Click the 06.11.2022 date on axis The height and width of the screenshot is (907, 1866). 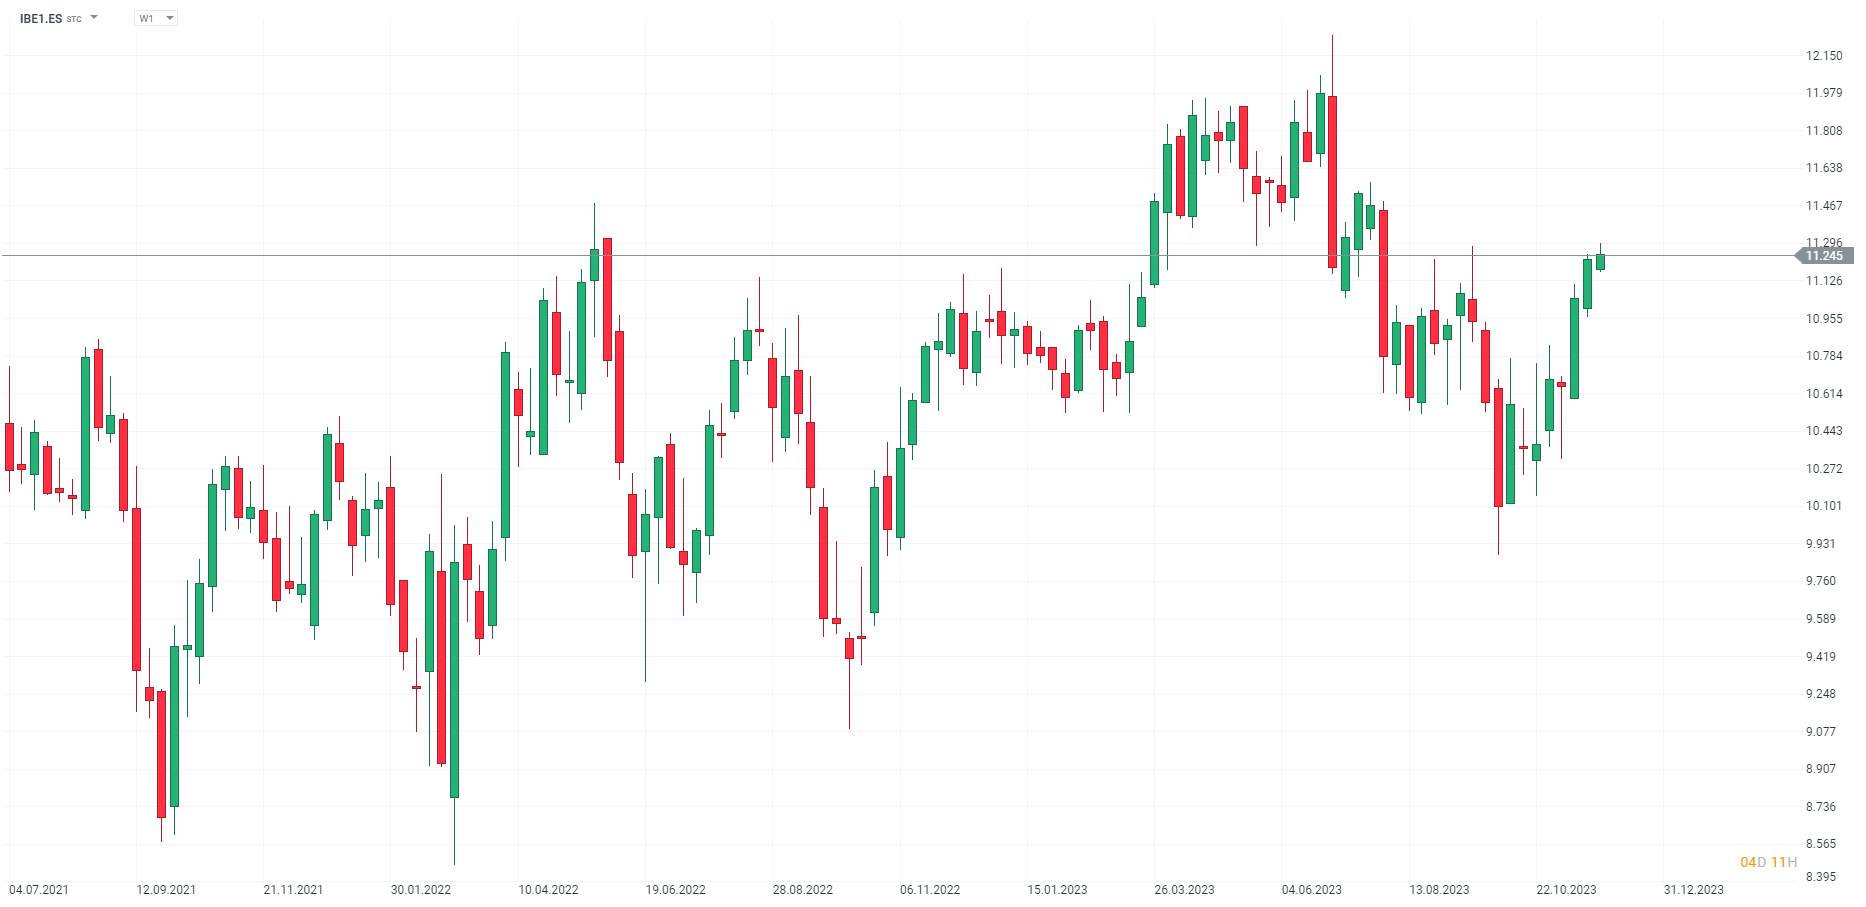click(x=930, y=889)
